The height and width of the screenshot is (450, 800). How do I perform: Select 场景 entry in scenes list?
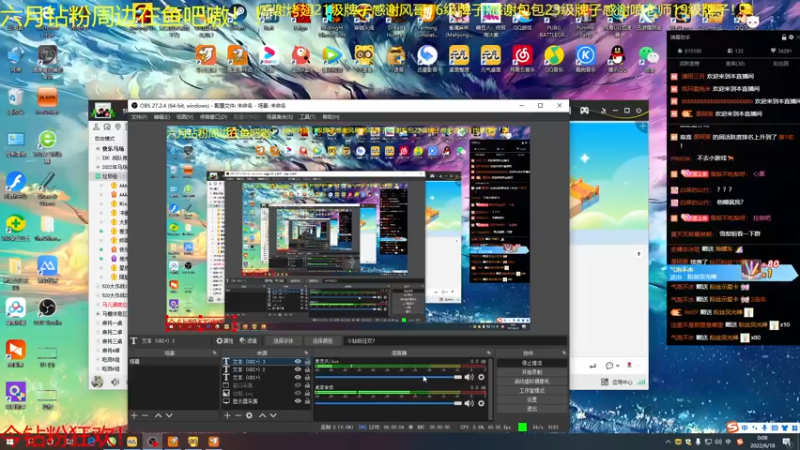point(174,361)
